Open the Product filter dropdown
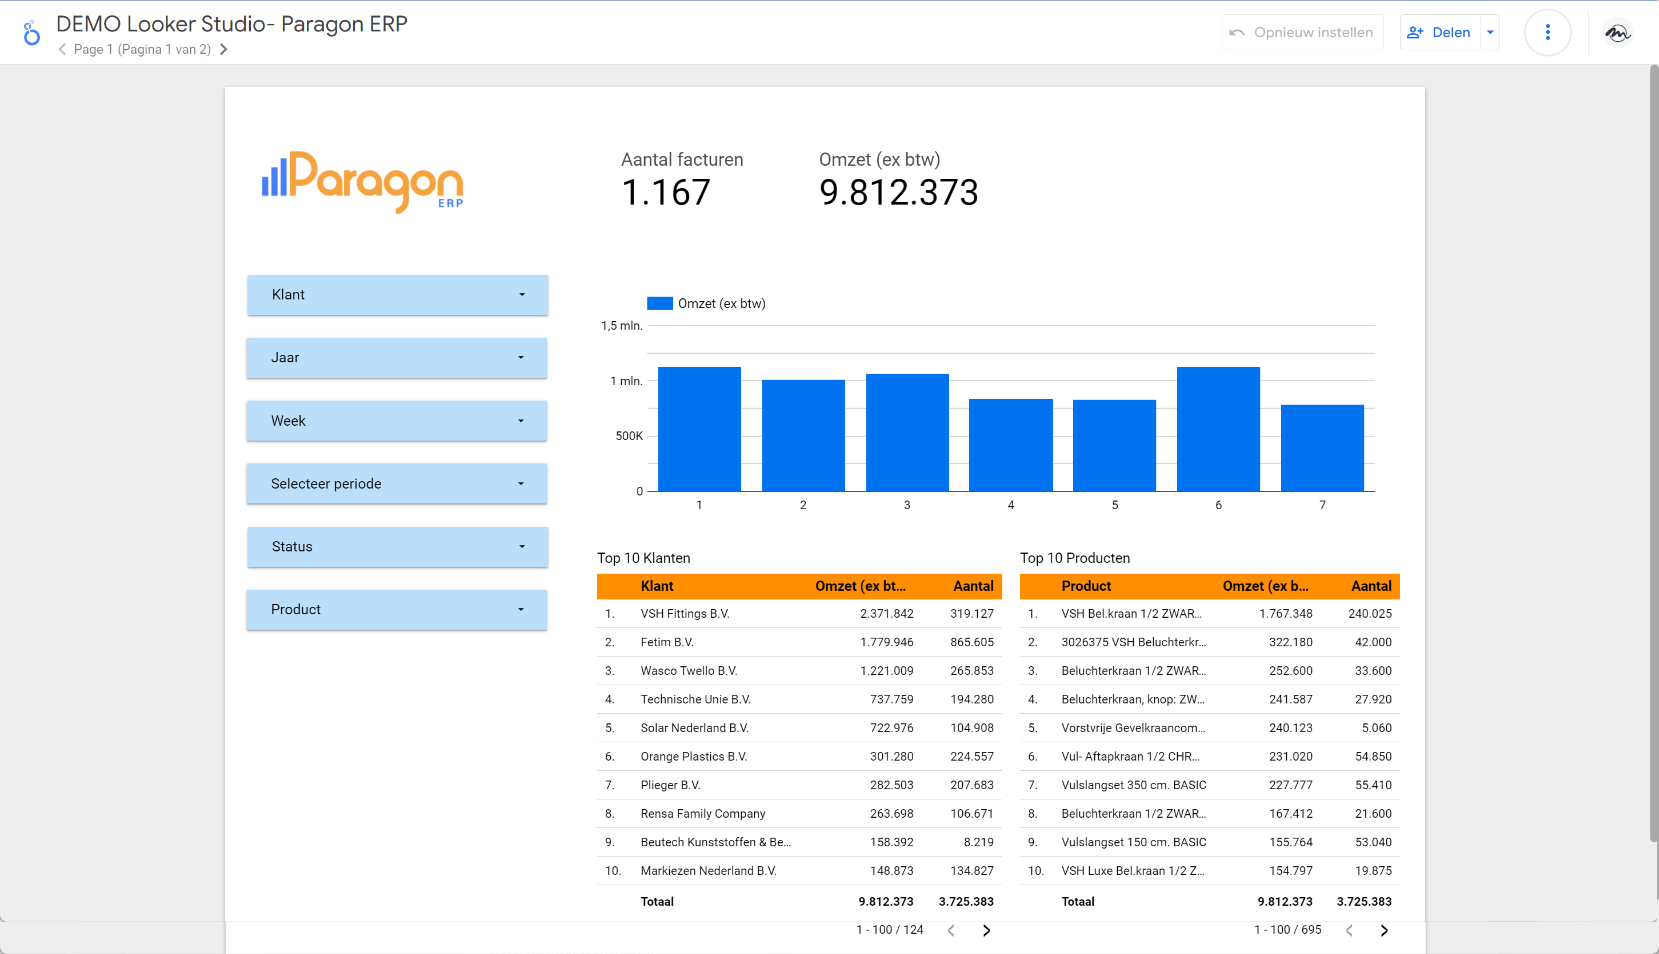Viewport: 1659px width, 954px height. [x=397, y=610]
